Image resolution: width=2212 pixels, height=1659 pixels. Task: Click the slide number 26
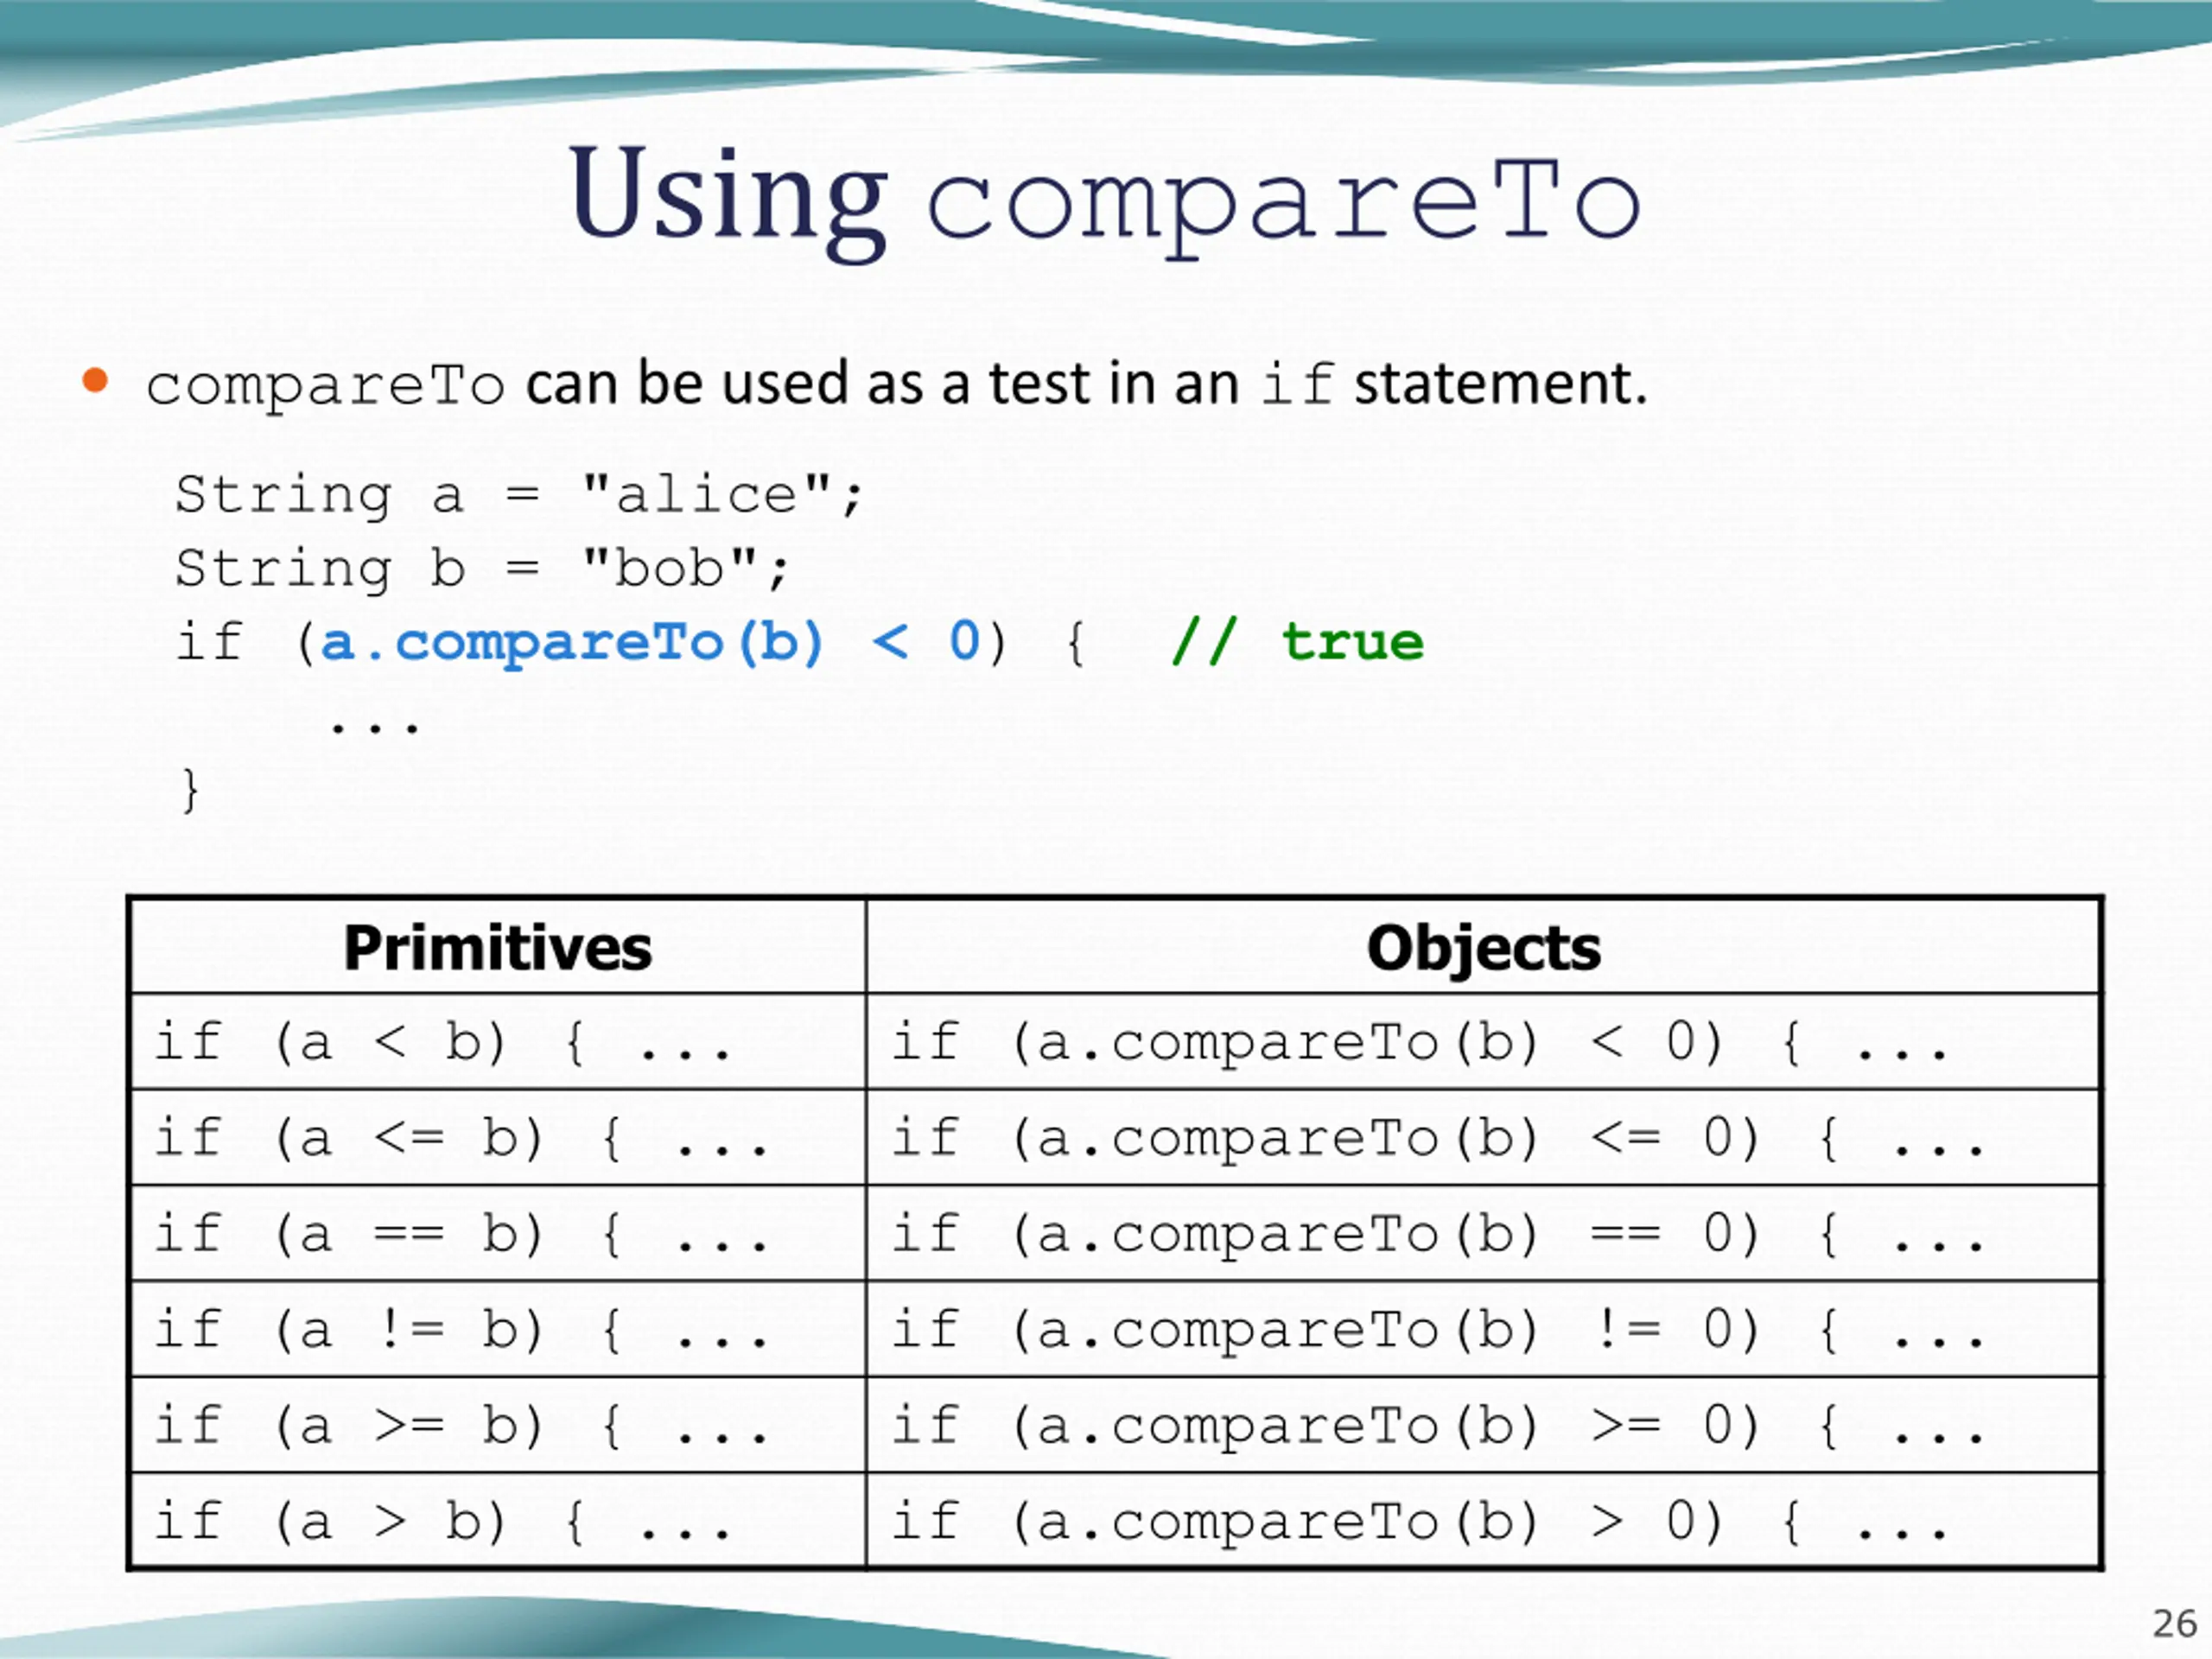pos(2174,1624)
